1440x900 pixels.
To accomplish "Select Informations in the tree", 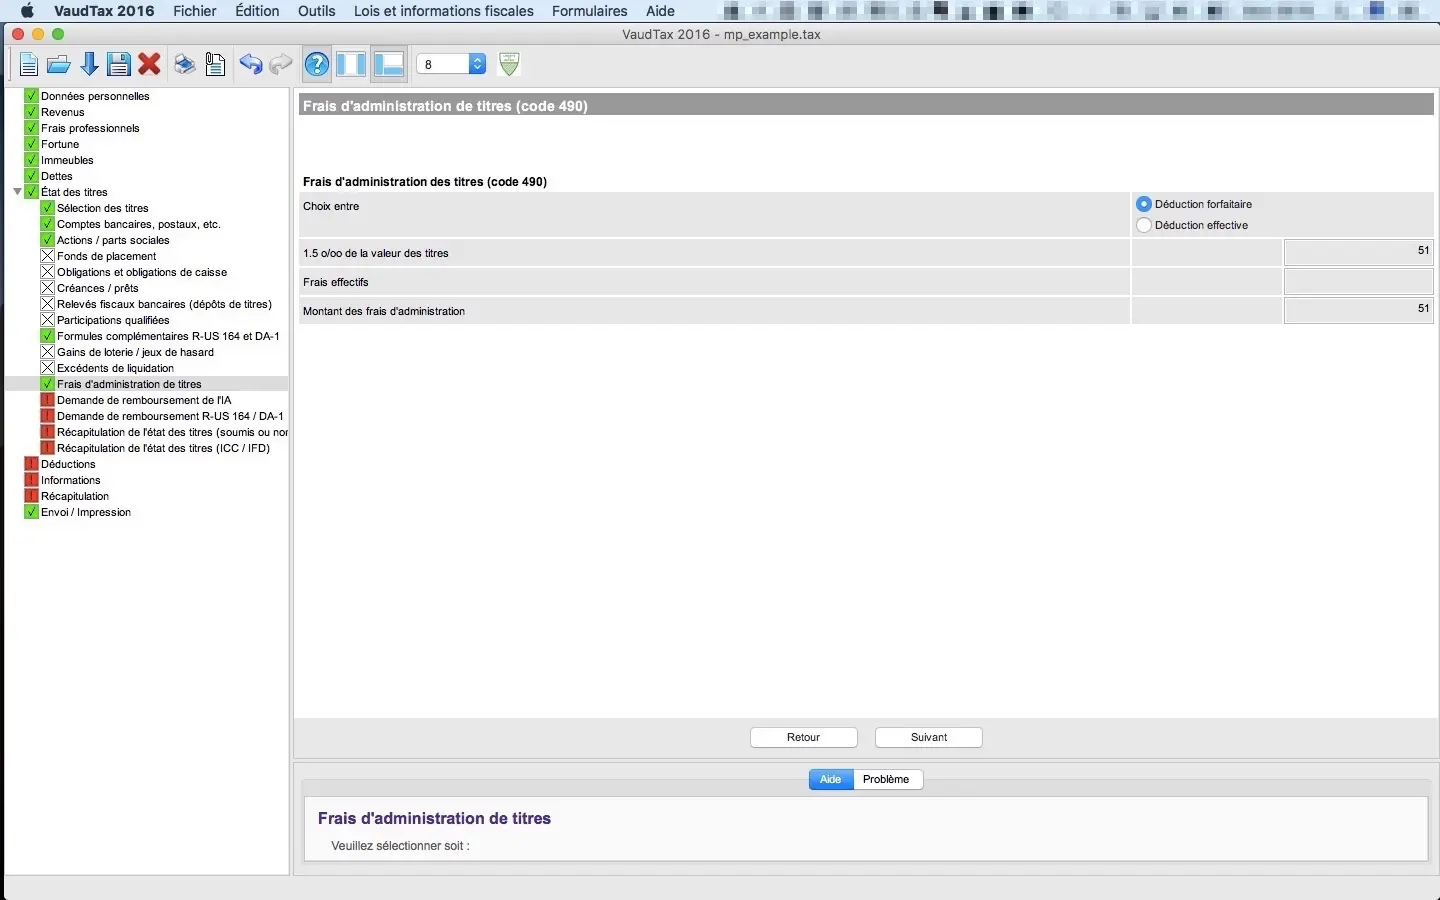I will (x=70, y=480).
